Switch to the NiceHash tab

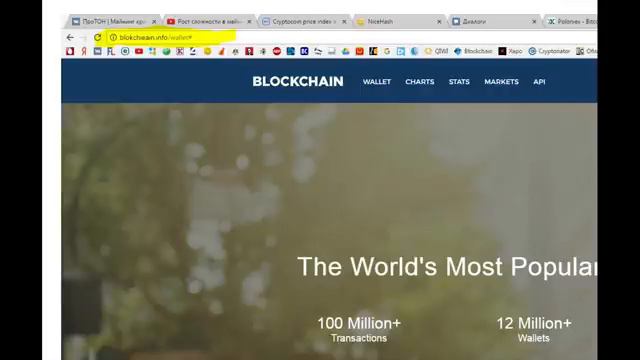pyautogui.click(x=398, y=22)
